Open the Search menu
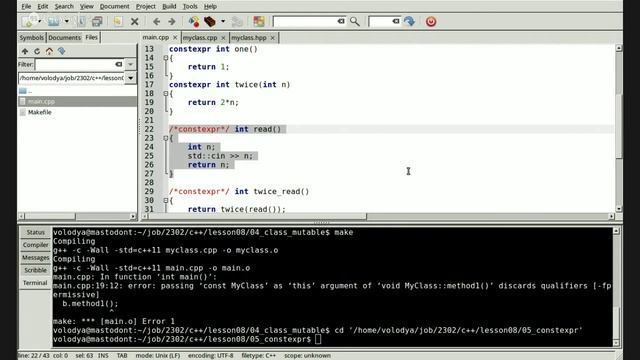The image size is (640, 360). (64, 7)
